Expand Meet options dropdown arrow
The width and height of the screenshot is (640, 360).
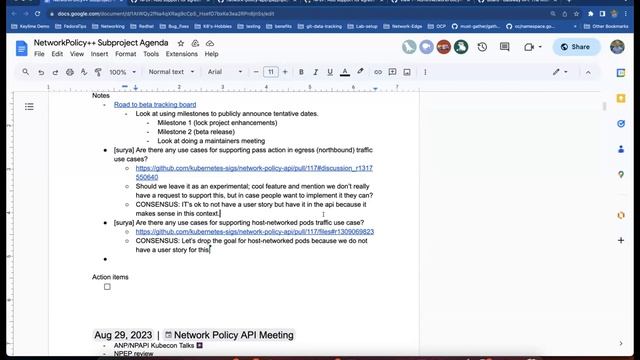coord(540,47)
